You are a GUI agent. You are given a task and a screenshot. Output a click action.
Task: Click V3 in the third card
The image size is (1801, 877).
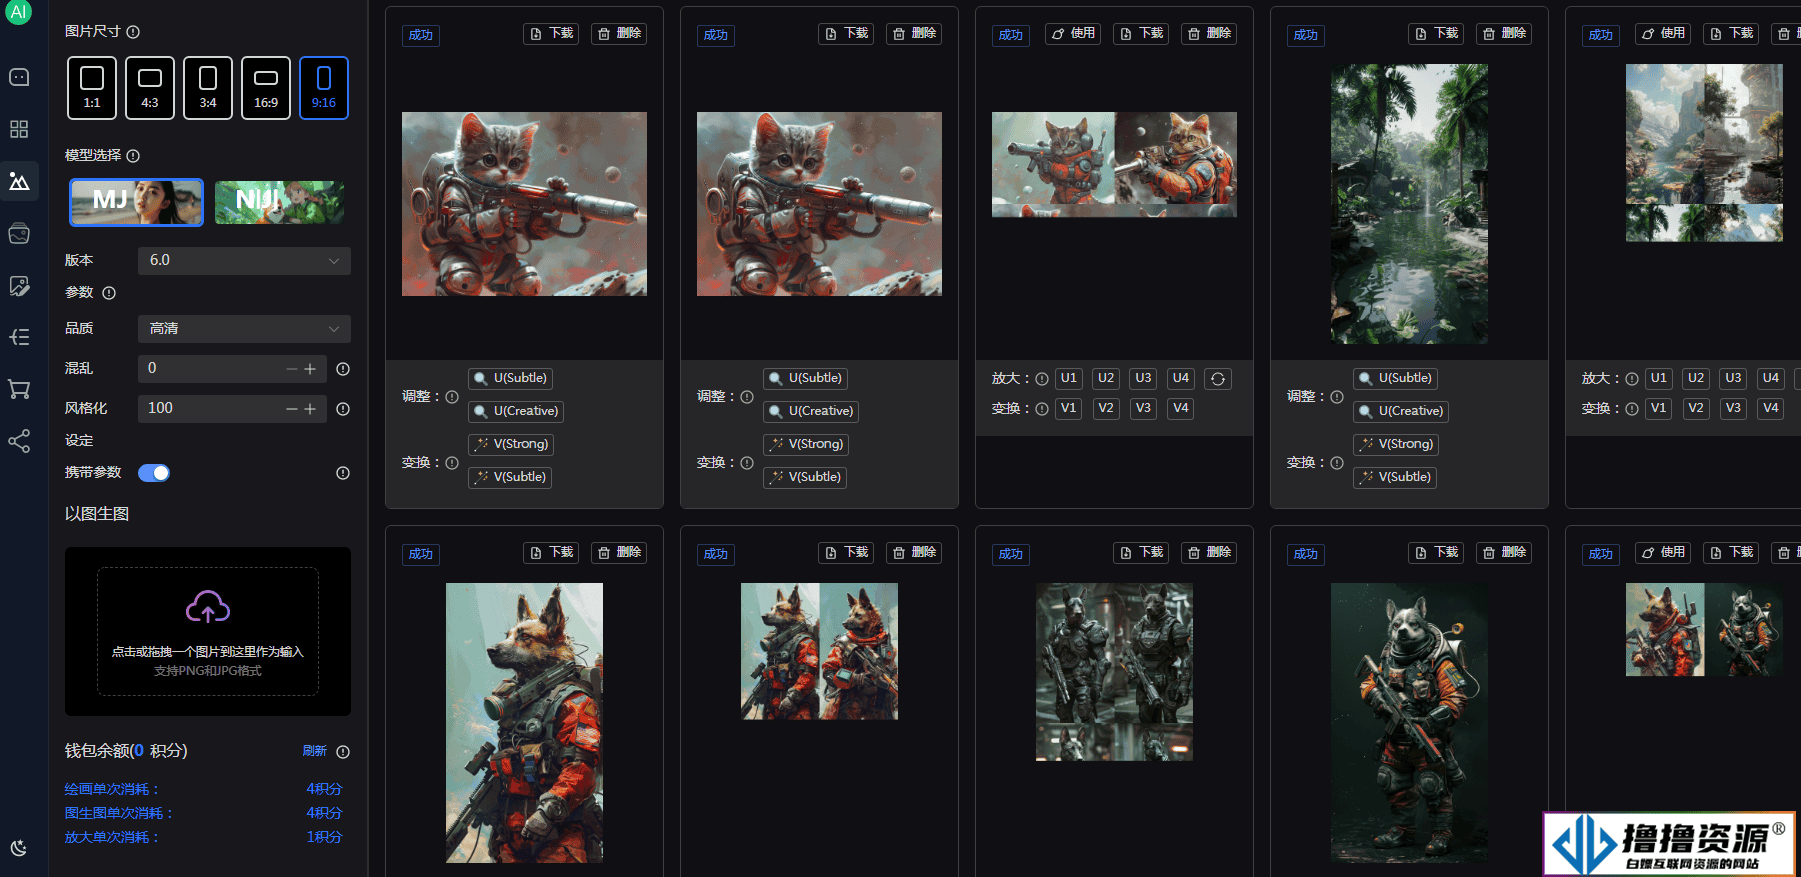[x=1143, y=409]
